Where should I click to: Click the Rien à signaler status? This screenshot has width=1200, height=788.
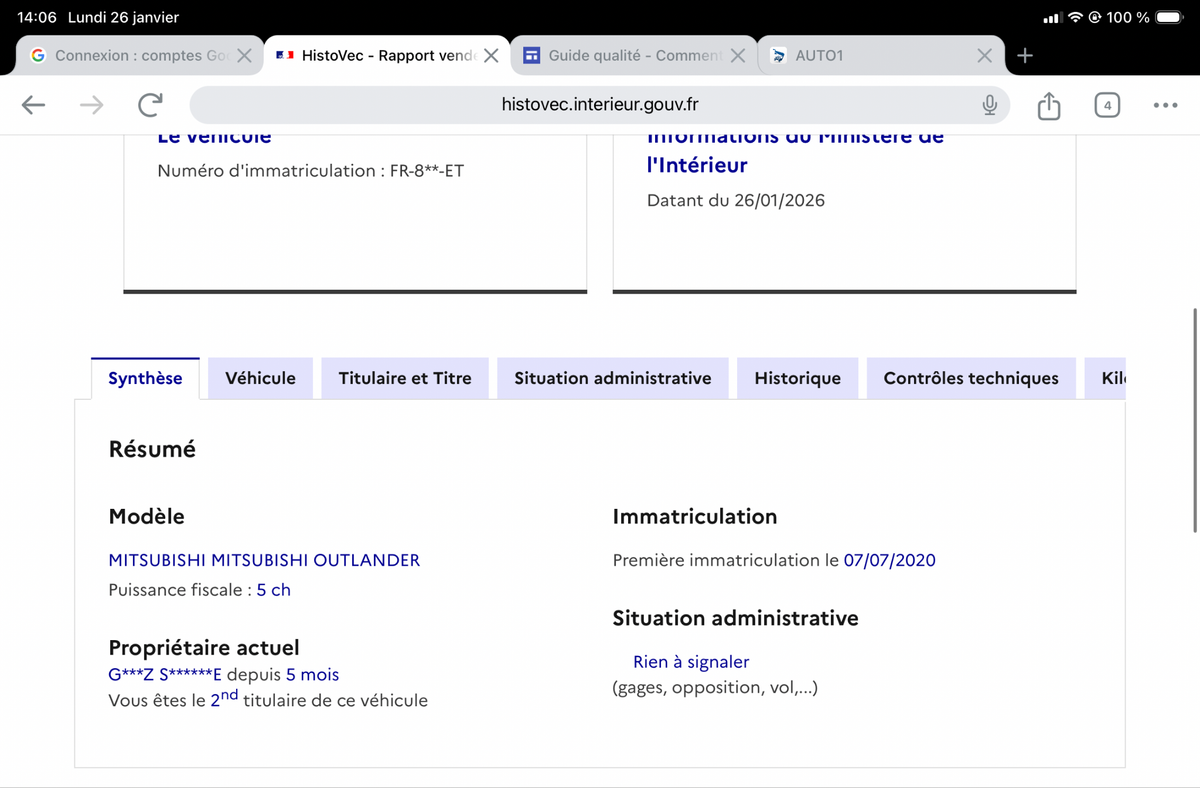691,662
